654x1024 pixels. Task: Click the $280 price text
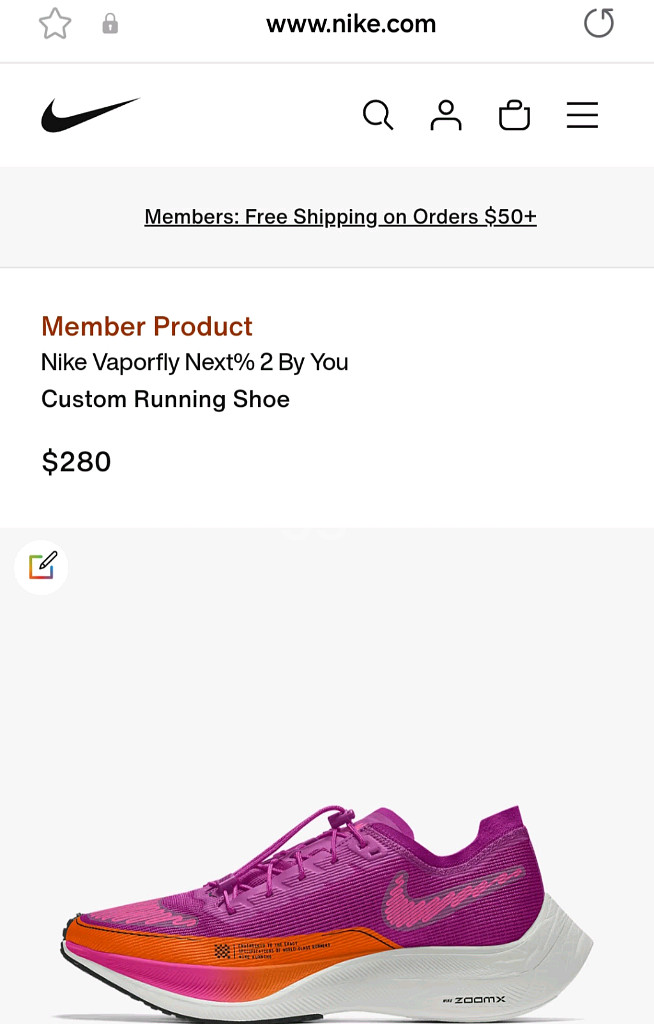76,462
